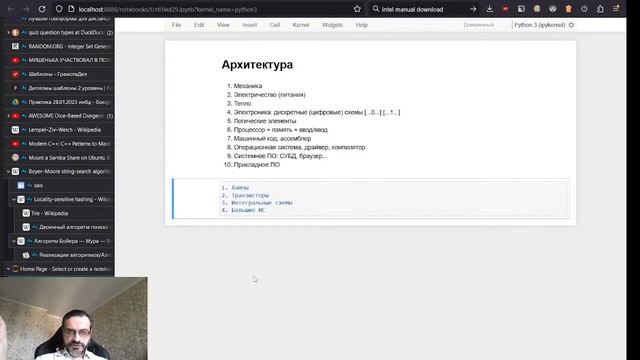This screenshot has width=640, height=360.
Task: Open the browser application menu
Action: (616, 9)
